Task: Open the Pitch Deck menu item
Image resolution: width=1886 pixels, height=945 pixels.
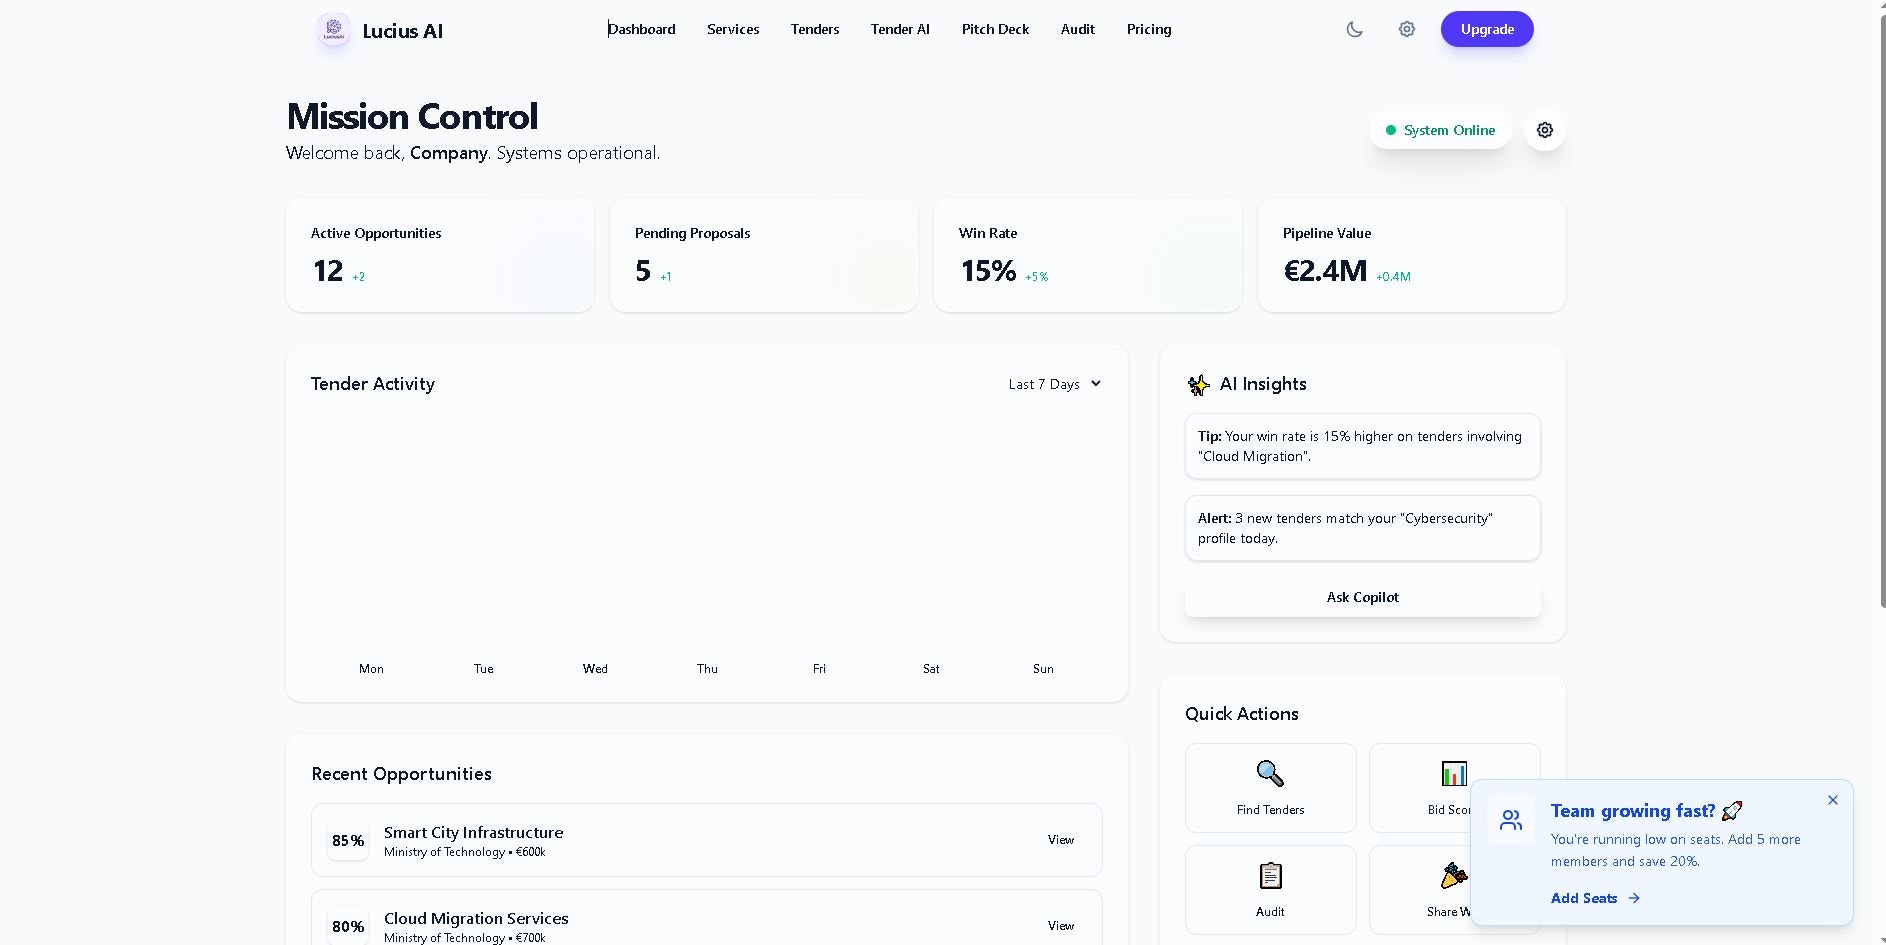Action: coord(994,29)
